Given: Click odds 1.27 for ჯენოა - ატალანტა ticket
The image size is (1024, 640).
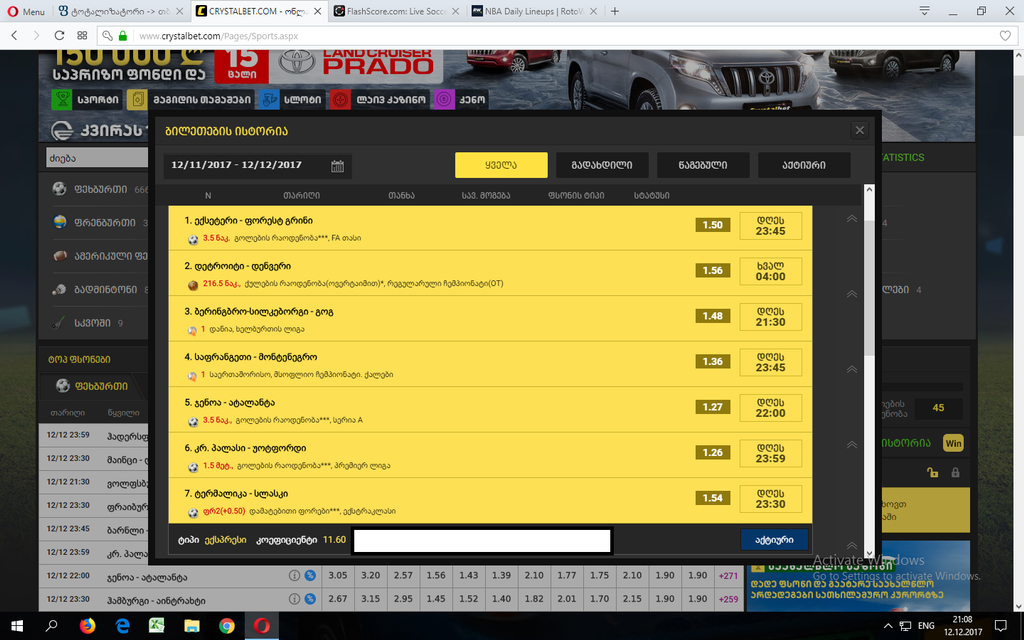Looking at the screenshot, I should click(712, 407).
